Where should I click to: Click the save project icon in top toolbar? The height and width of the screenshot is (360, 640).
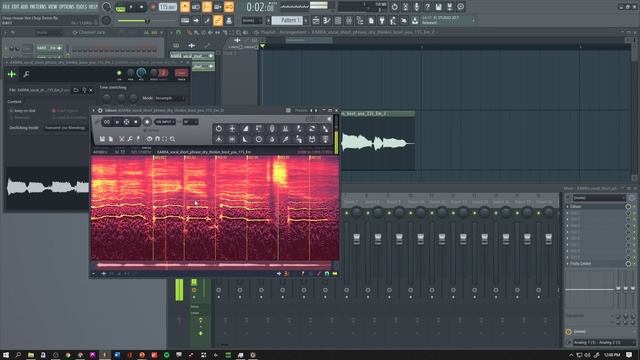438,7
